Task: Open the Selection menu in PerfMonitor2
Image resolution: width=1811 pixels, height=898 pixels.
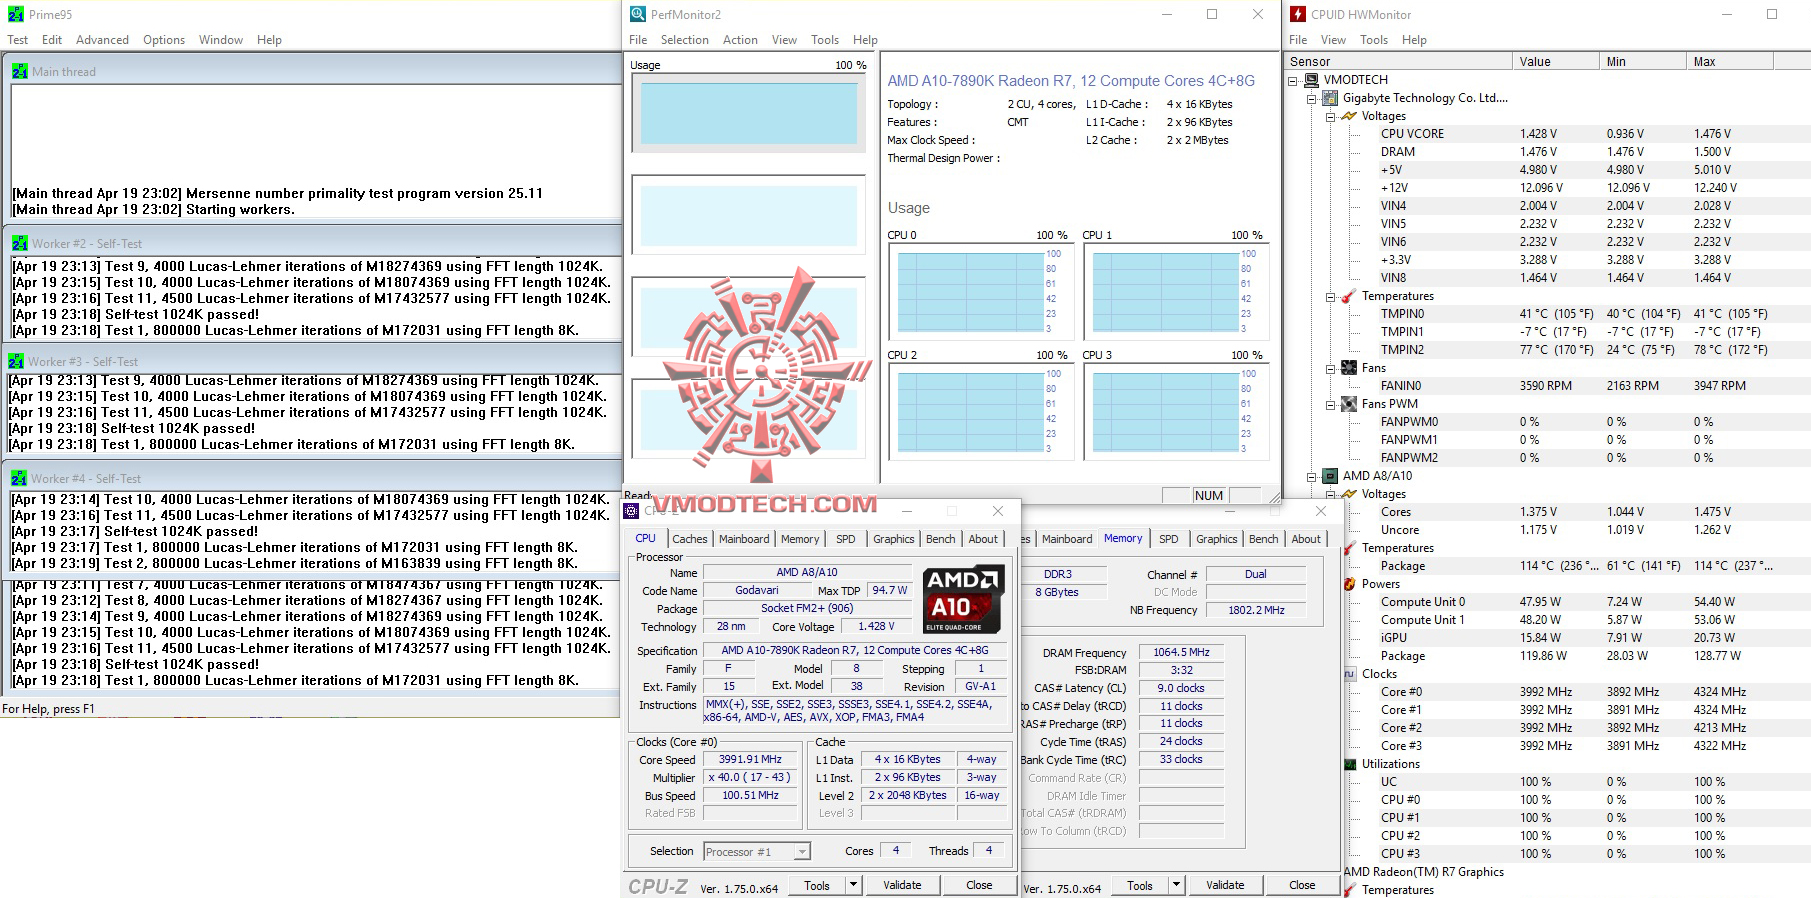Action: [684, 40]
